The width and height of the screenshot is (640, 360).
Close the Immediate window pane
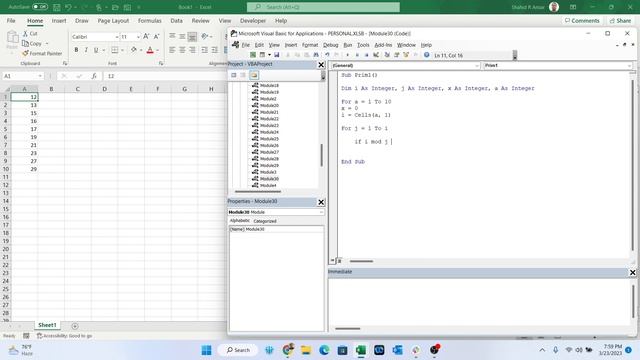[x=633, y=272]
